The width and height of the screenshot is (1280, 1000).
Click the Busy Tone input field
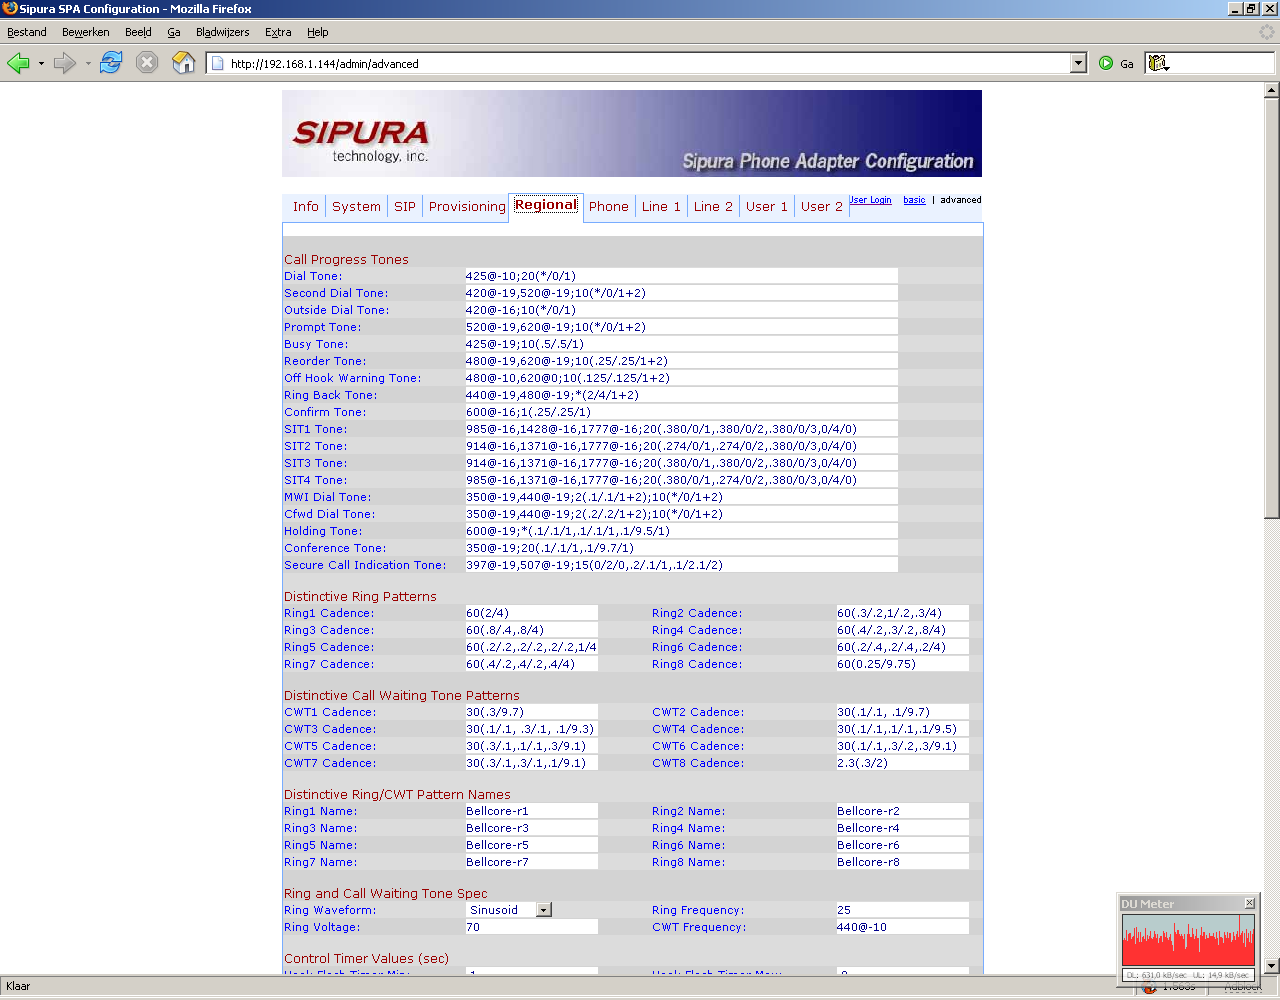pos(681,344)
